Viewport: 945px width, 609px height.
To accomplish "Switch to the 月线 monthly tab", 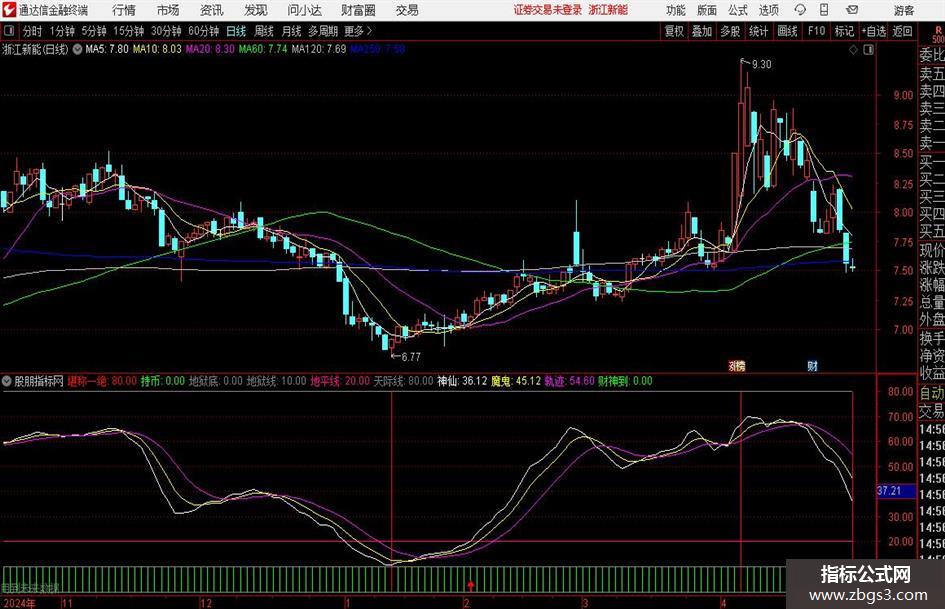I will coord(292,31).
